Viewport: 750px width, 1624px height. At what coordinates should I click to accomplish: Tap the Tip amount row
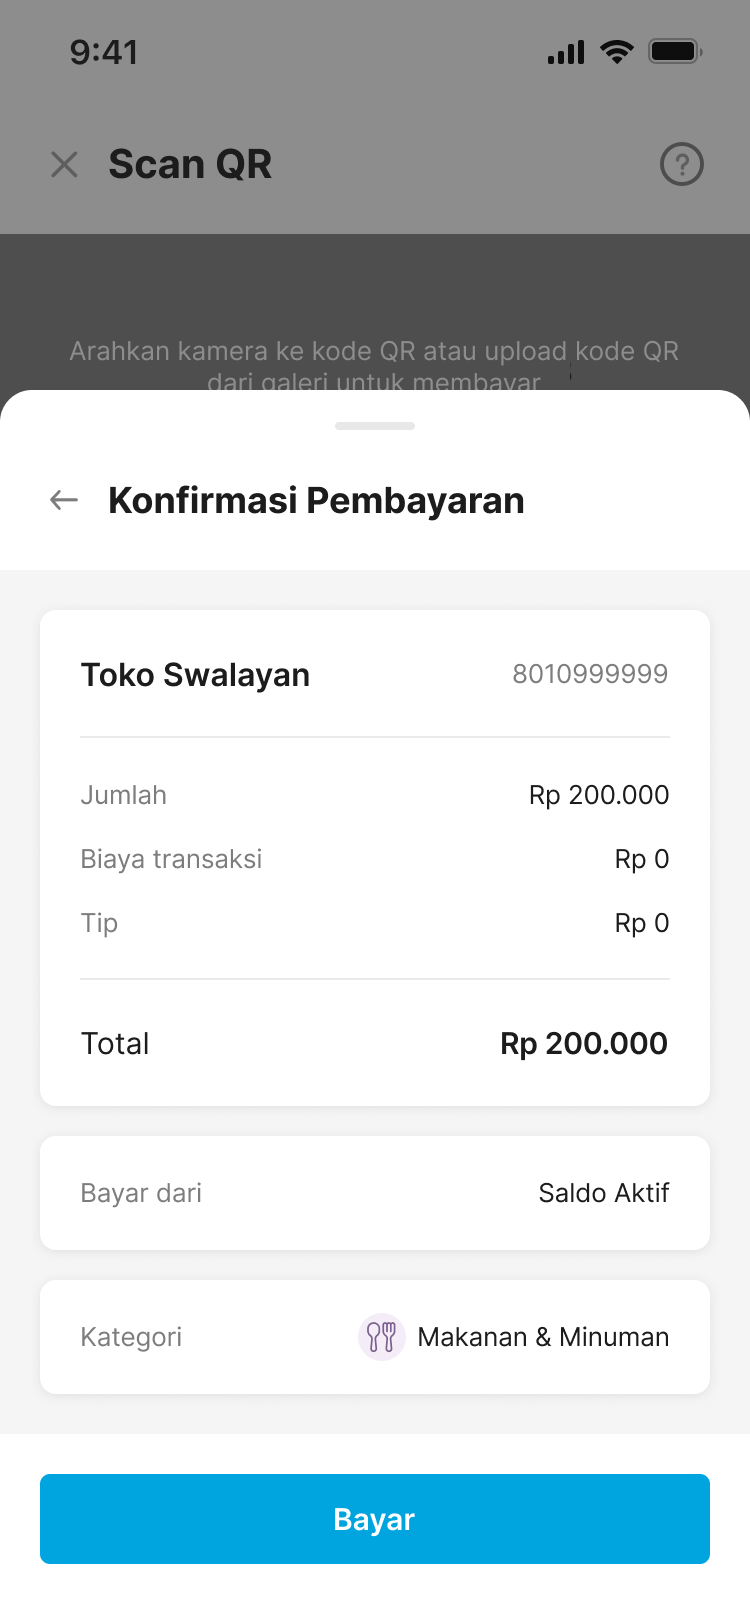(x=375, y=923)
